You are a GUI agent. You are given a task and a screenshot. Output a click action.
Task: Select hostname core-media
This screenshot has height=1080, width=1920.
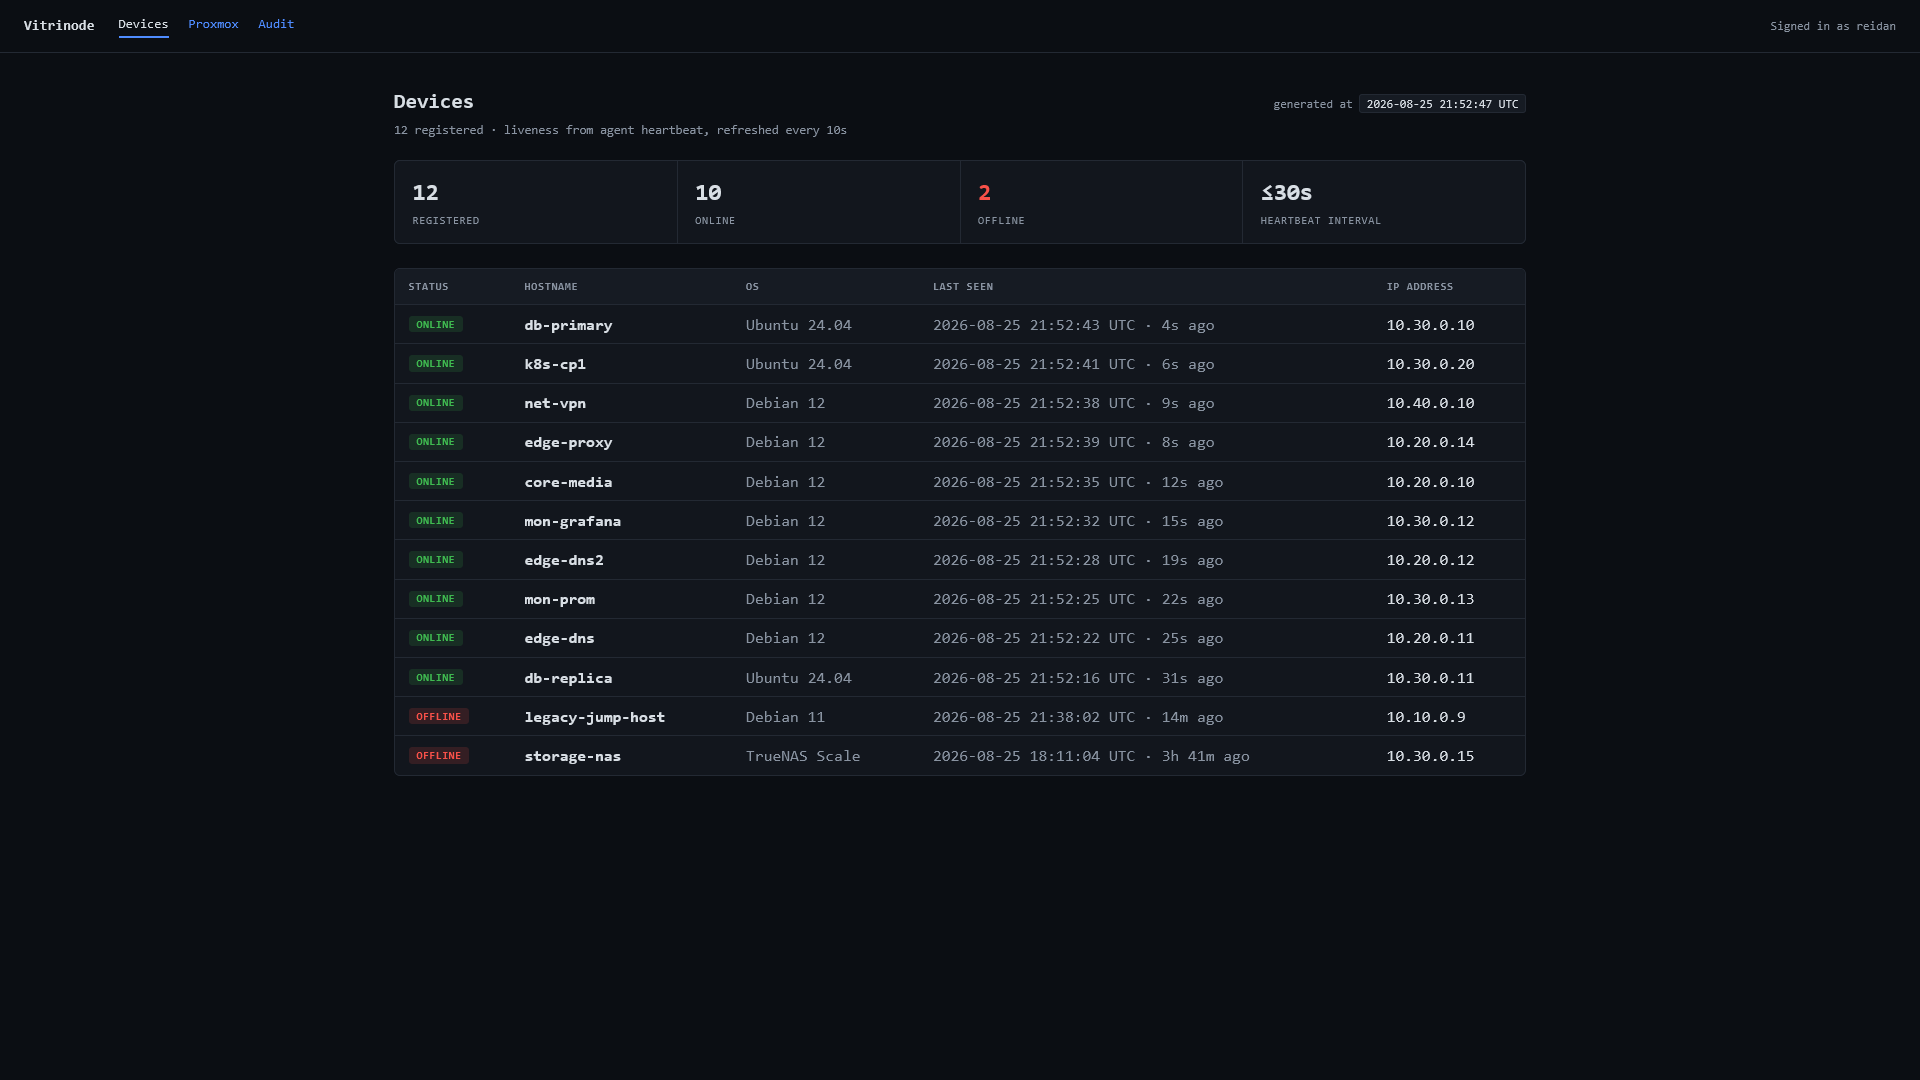tap(568, 482)
